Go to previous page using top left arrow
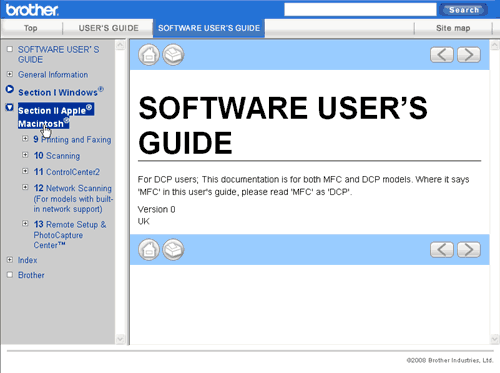Viewport: 500px width, 373px height. point(442,55)
